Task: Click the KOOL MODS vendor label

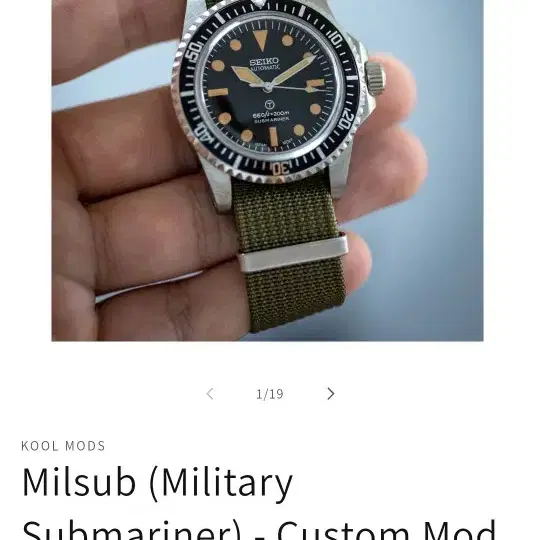Action: (63, 446)
